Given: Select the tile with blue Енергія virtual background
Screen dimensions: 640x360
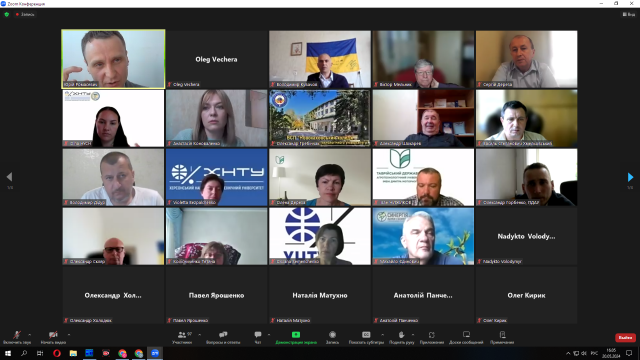Looking at the screenshot, I should pyautogui.click(x=423, y=236).
